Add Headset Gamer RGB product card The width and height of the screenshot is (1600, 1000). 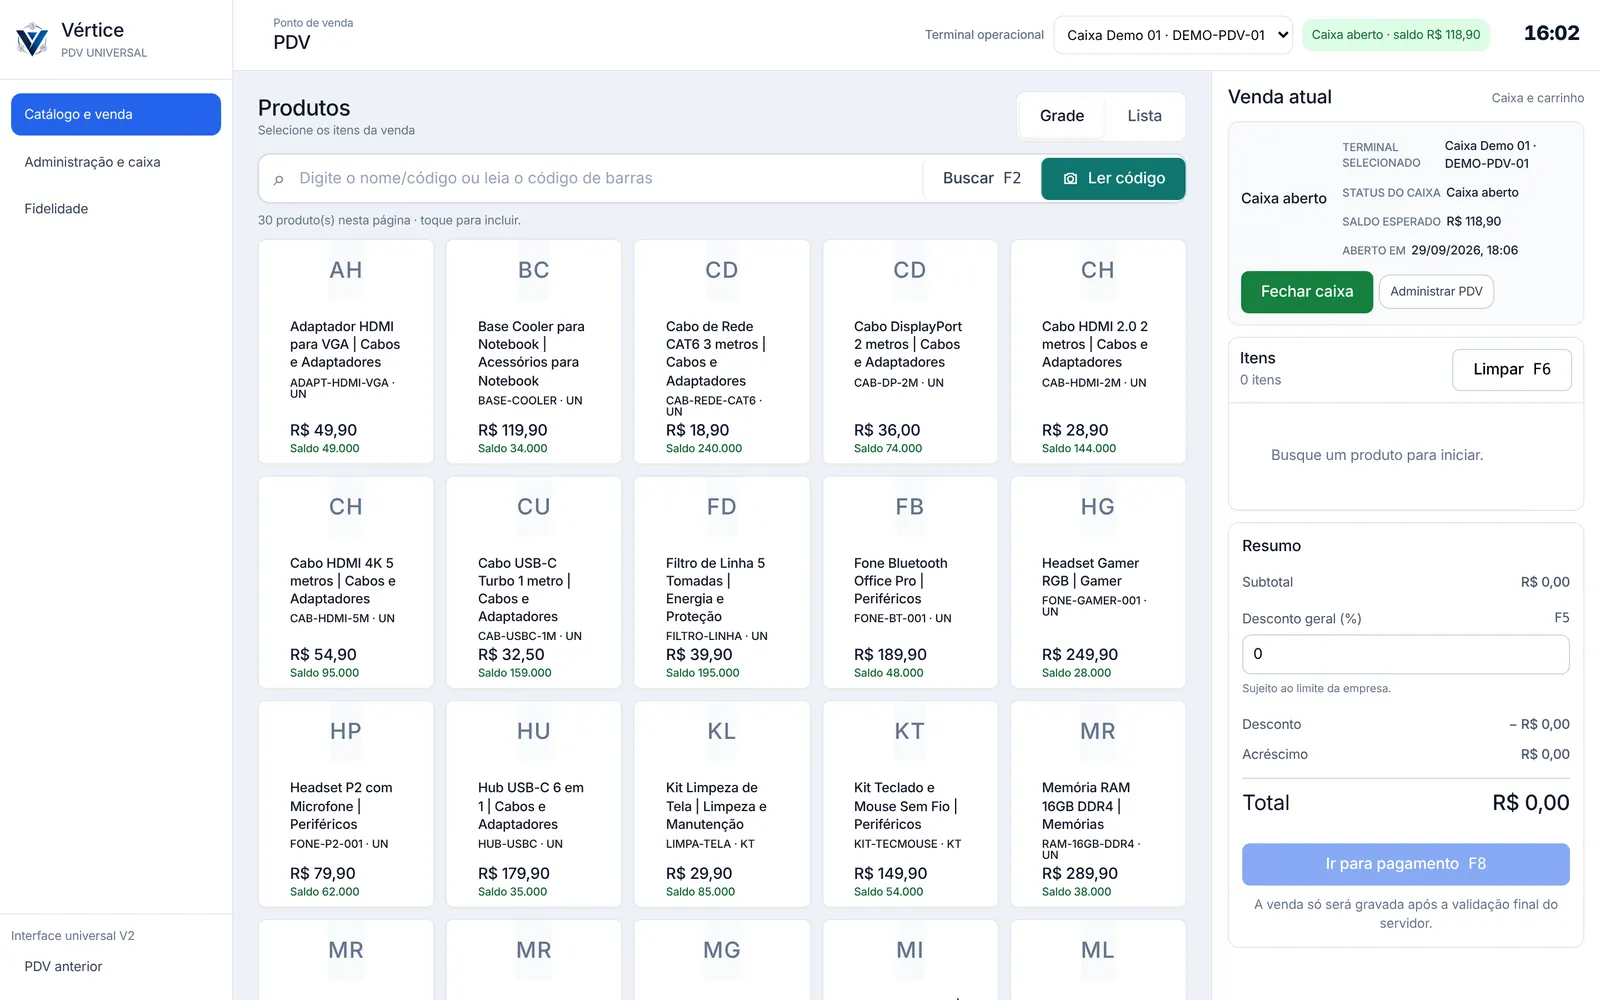(1098, 582)
